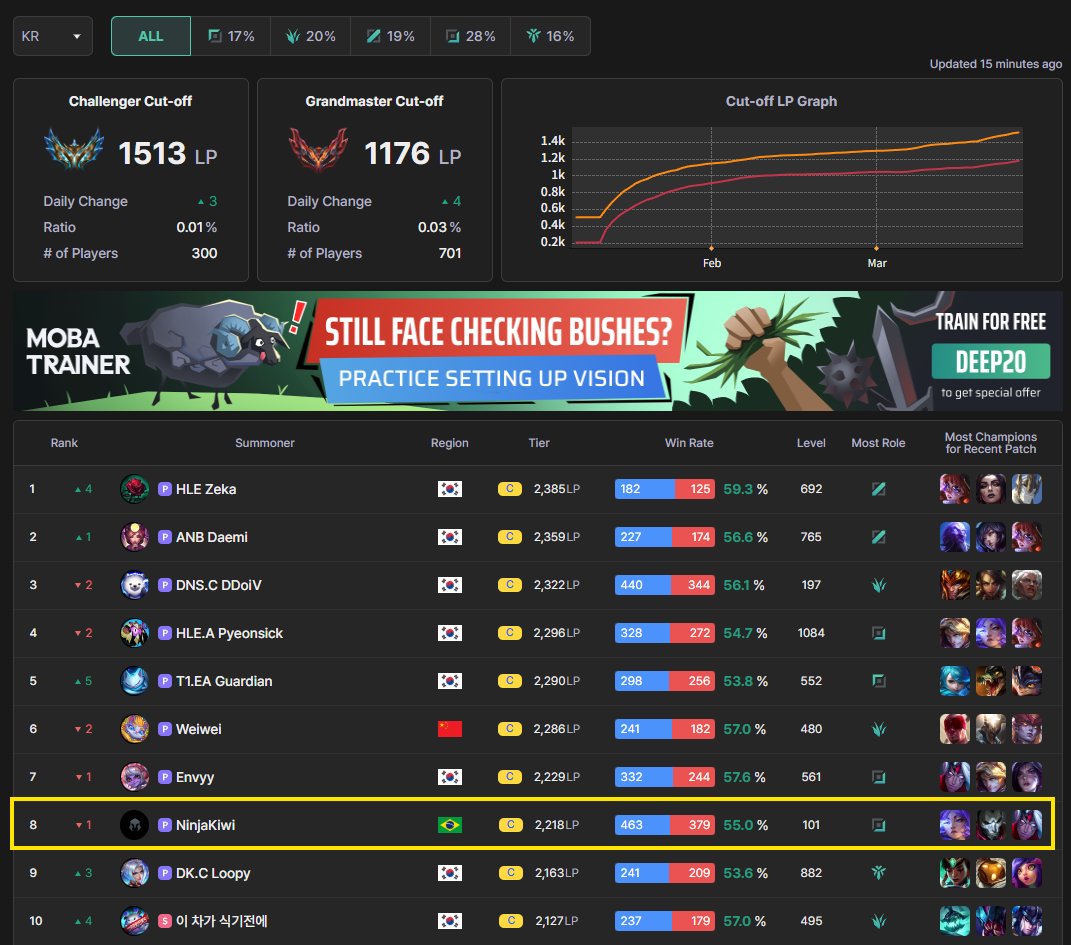Click the P badge beside HLE Zeka
The image size is (1071, 945).
[165, 489]
